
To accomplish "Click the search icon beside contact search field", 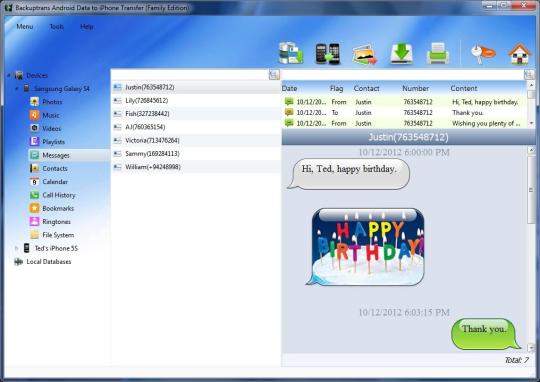I will [x=274, y=74].
